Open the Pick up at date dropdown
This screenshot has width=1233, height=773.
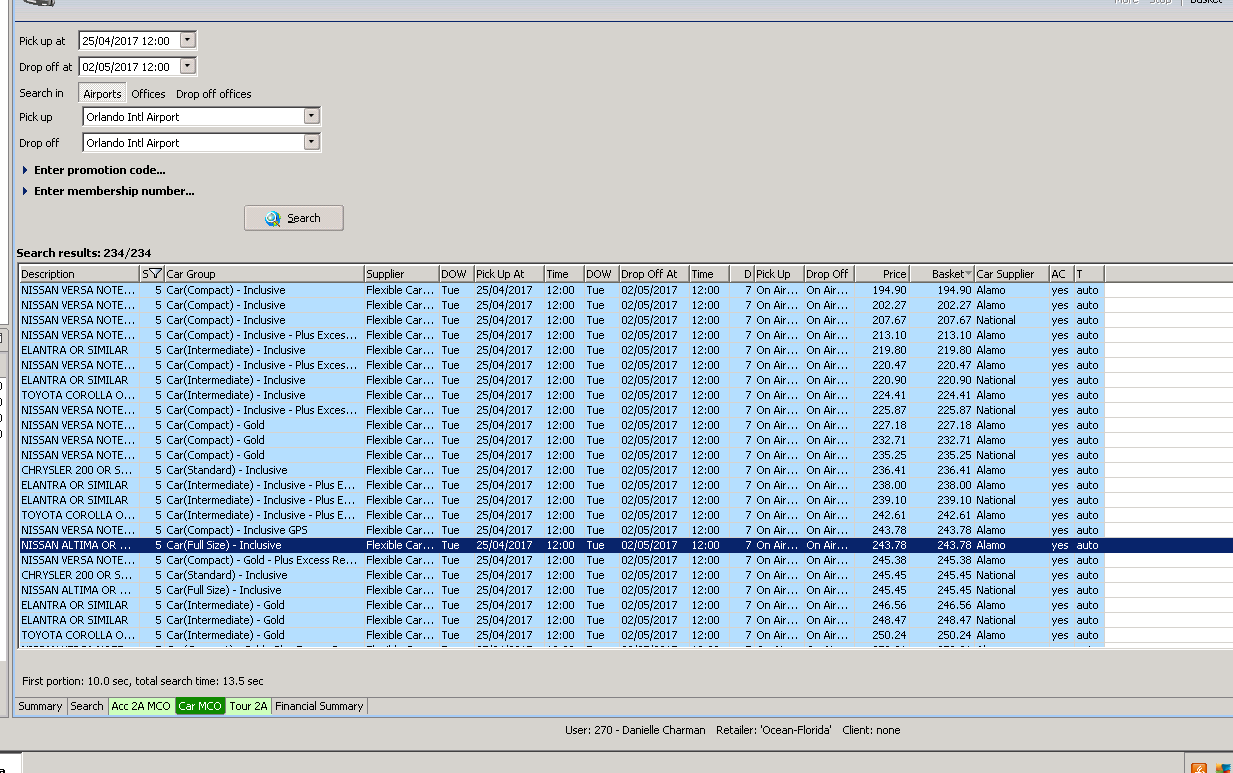click(x=187, y=41)
